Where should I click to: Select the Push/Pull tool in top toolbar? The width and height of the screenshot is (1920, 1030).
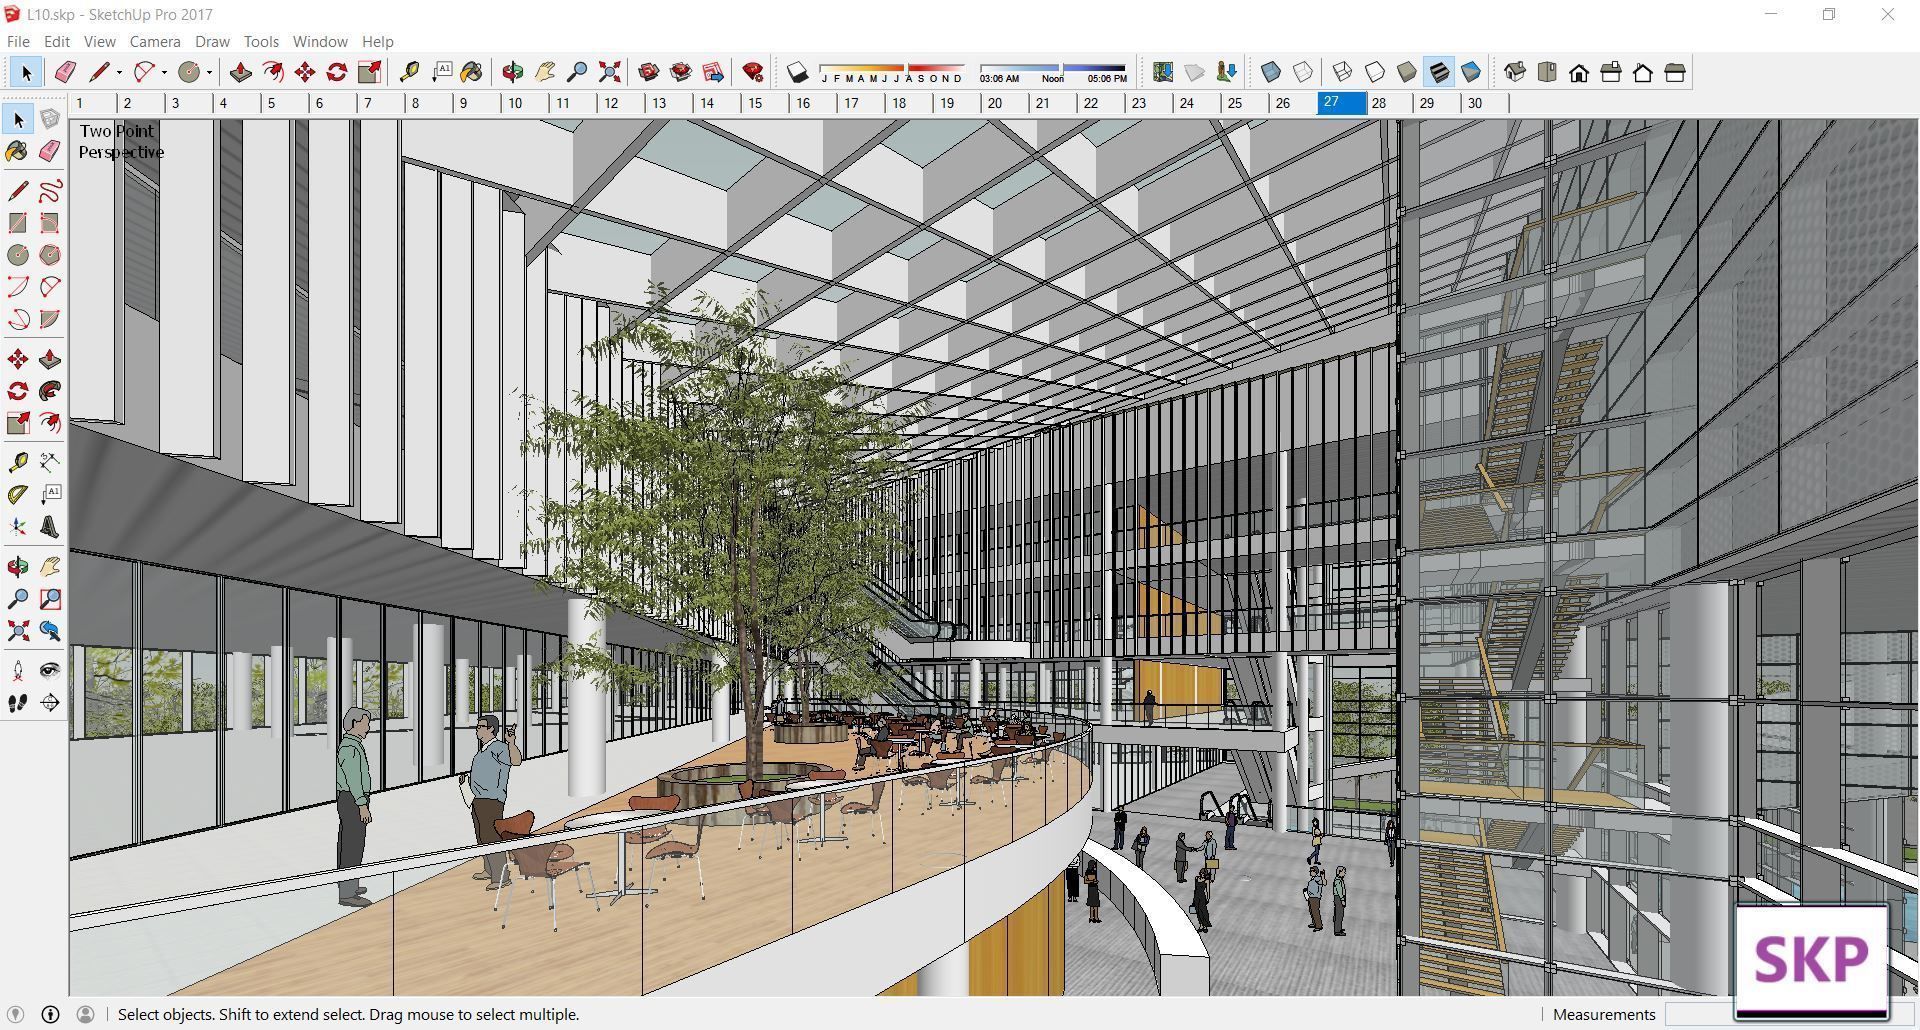pyautogui.click(x=240, y=72)
